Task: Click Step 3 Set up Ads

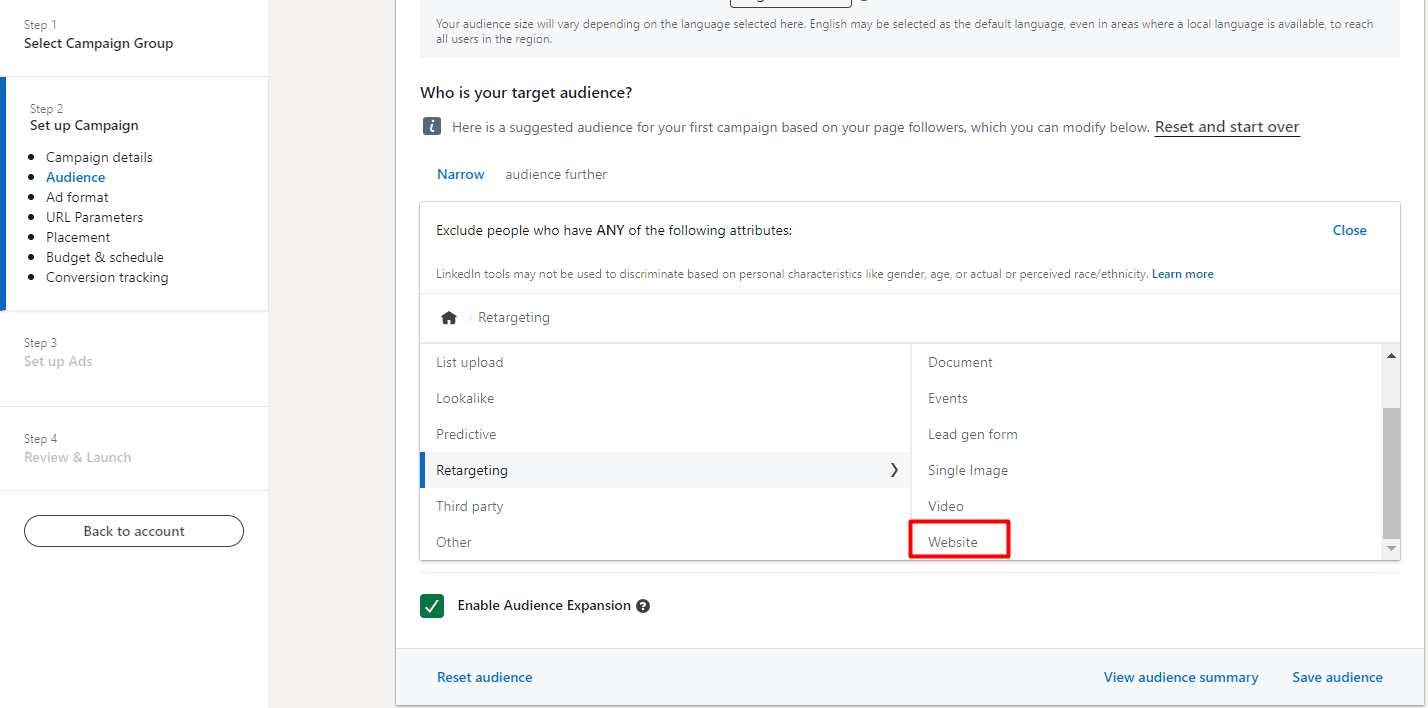Action: [x=58, y=352]
